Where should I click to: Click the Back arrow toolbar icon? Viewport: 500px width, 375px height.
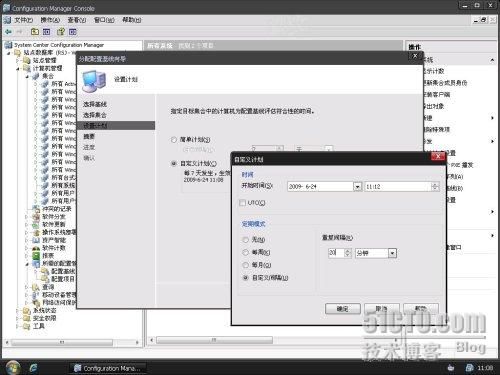click(x=8, y=32)
